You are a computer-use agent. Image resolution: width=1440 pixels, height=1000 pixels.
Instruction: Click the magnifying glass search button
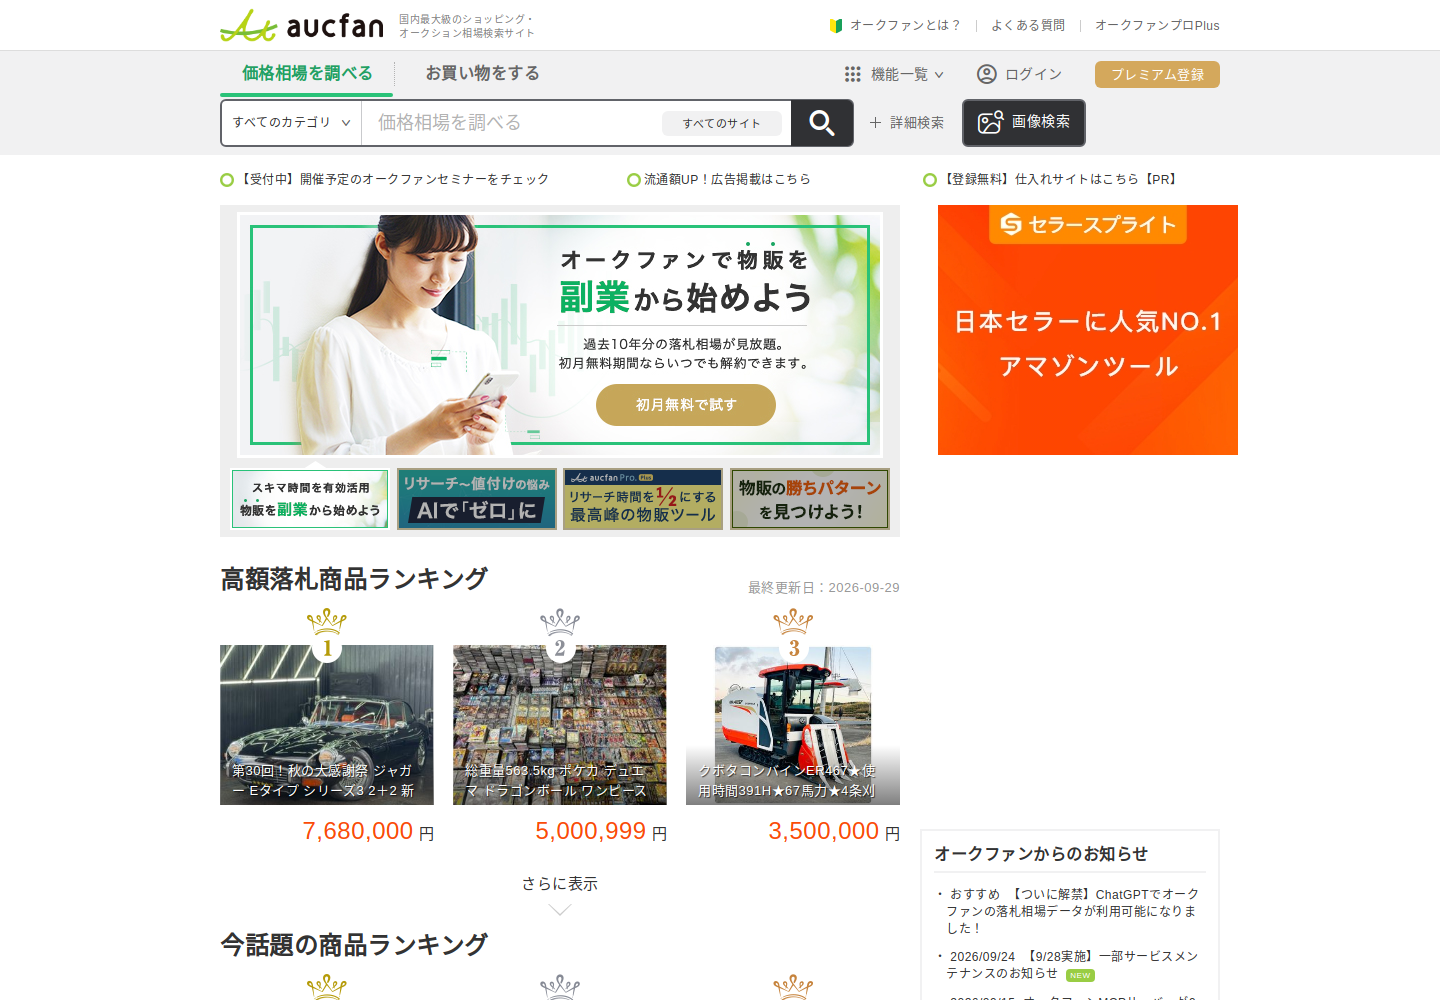coord(822,123)
